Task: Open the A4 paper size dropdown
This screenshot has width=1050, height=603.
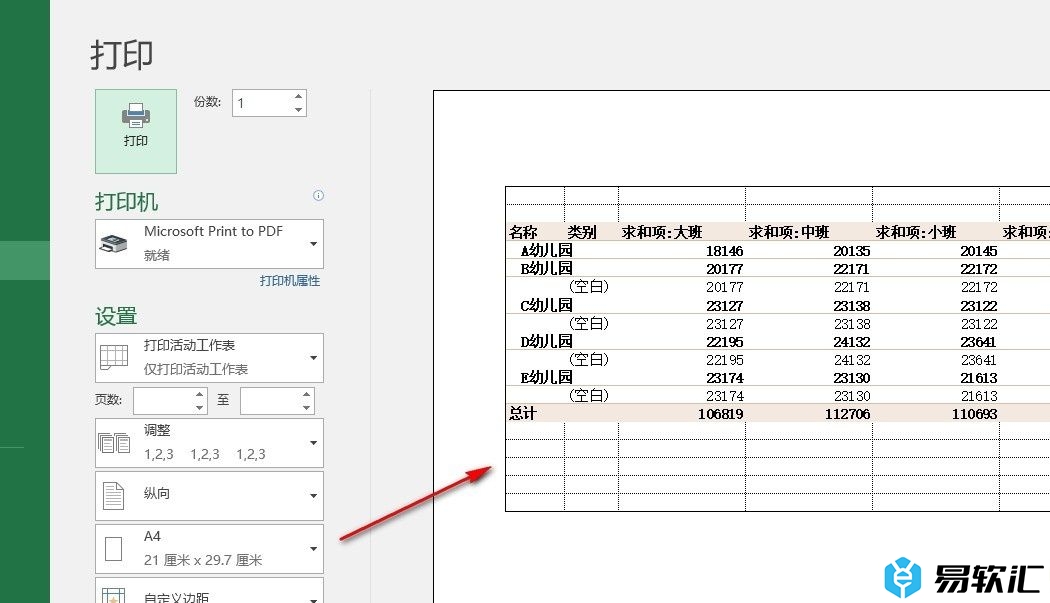Action: pos(210,549)
